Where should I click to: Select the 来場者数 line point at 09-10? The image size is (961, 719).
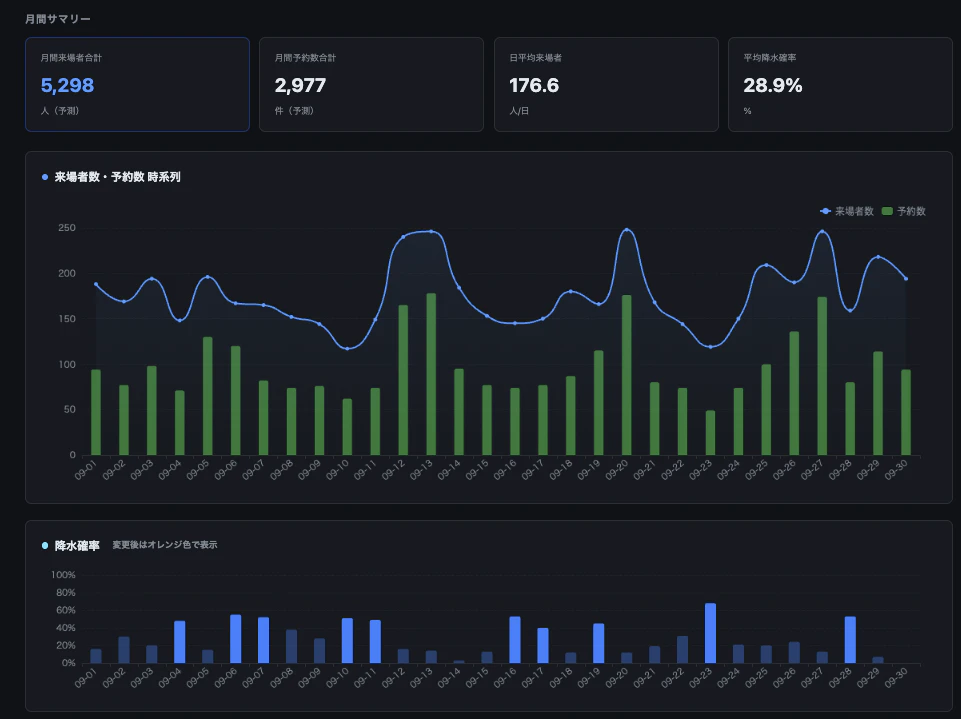tap(348, 349)
